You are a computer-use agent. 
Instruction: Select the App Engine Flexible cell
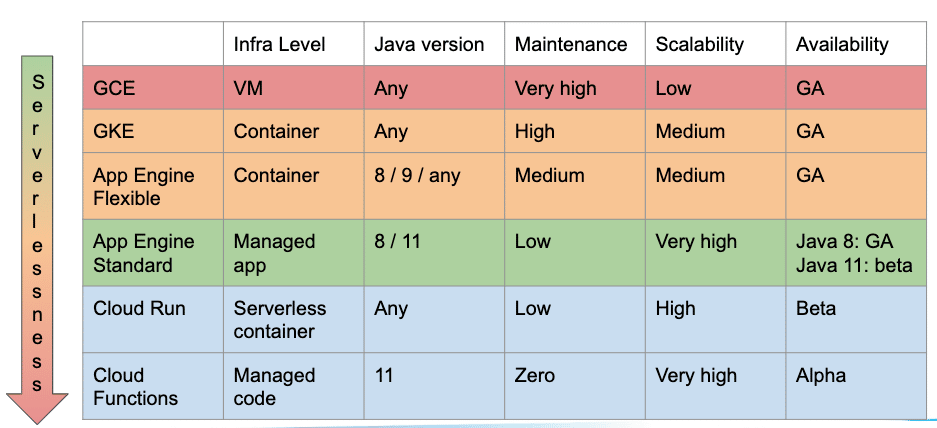(153, 186)
